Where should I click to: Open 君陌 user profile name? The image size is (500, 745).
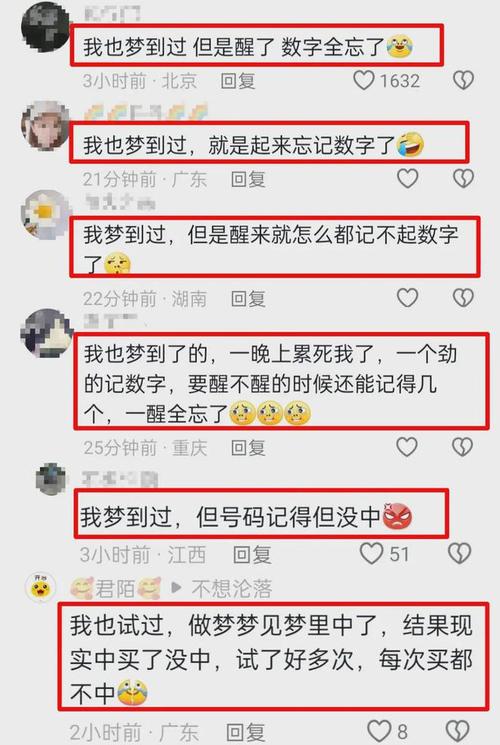click(115, 589)
